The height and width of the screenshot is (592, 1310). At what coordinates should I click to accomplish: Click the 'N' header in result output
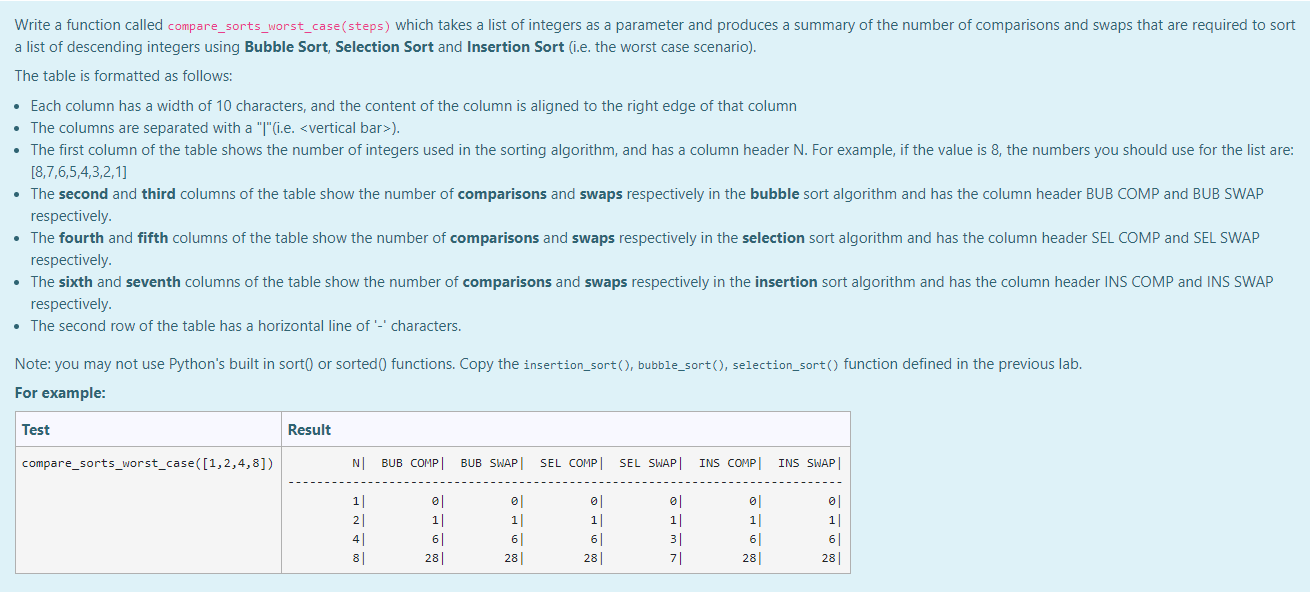coord(357,463)
